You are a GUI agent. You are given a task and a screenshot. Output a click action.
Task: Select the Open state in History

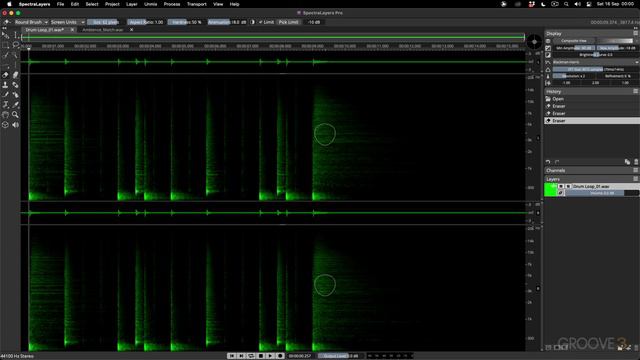pos(592,99)
